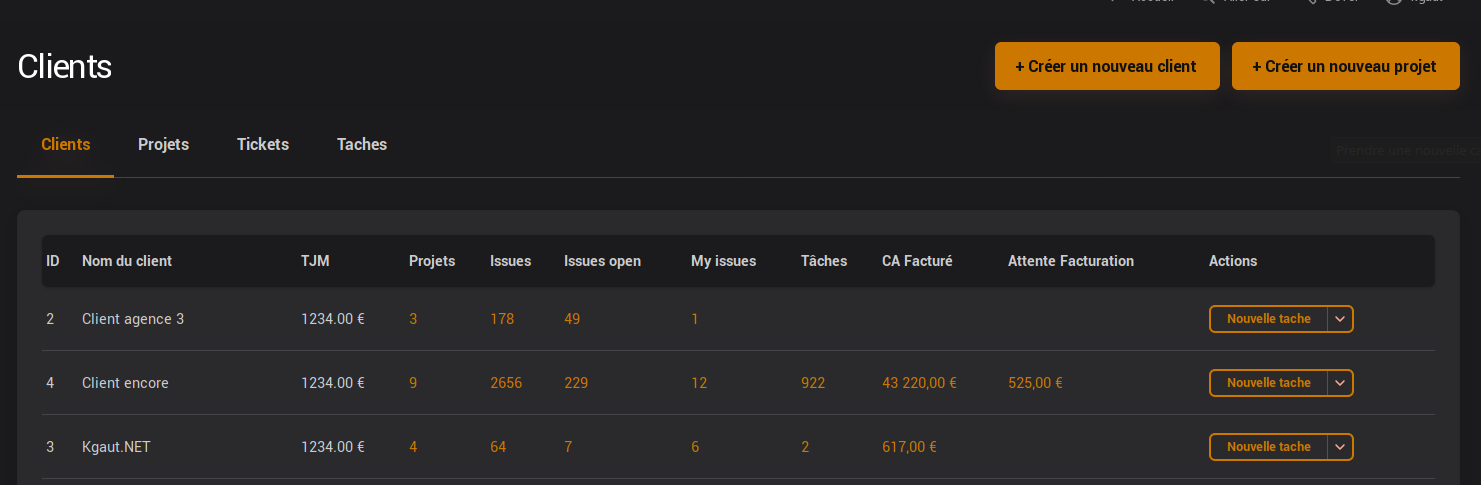Expand actions dropdown arrow for Client agence 3
1481x485 pixels.
1340,319
